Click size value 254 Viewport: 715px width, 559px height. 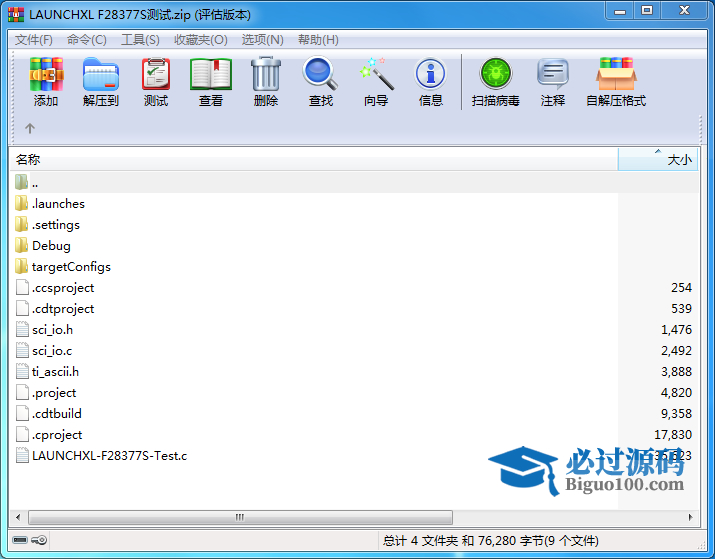click(681, 288)
